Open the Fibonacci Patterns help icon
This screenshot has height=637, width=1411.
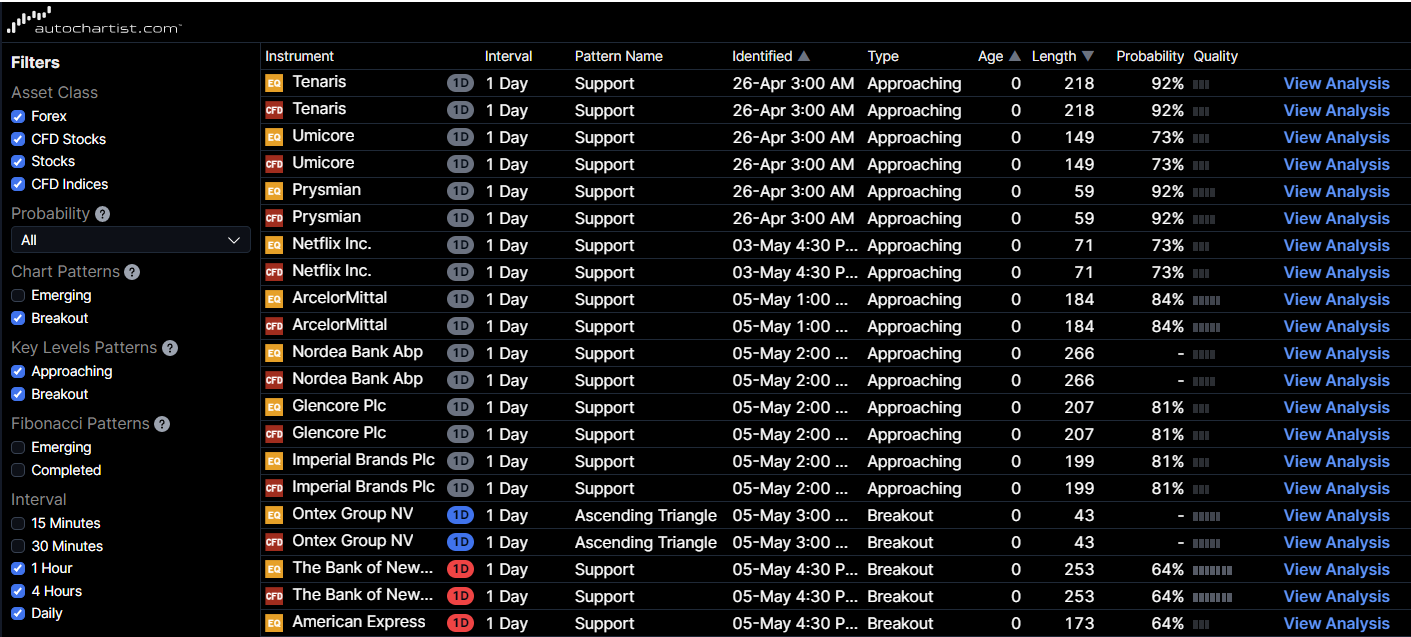click(x=162, y=424)
